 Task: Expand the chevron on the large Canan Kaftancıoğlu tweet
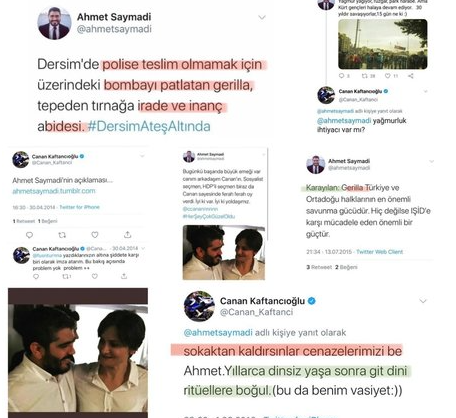pyautogui.click(x=423, y=301)
